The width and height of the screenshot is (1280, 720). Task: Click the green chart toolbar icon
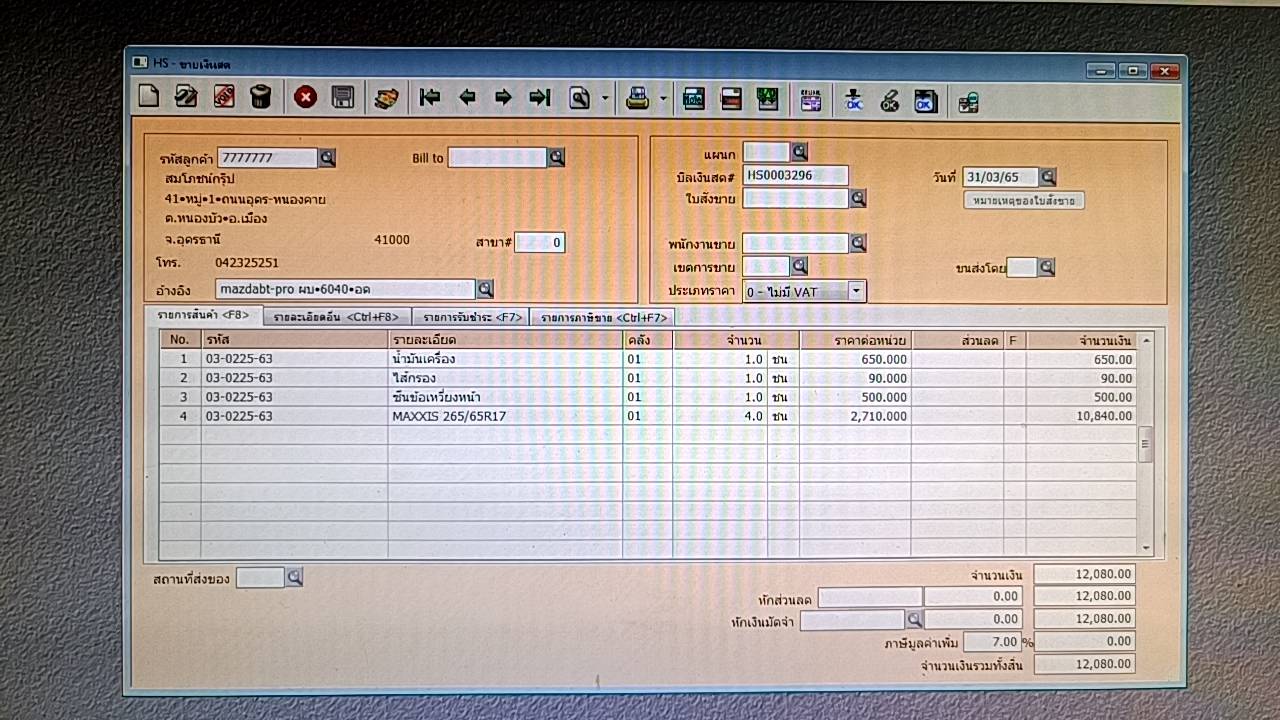(767, 98)
